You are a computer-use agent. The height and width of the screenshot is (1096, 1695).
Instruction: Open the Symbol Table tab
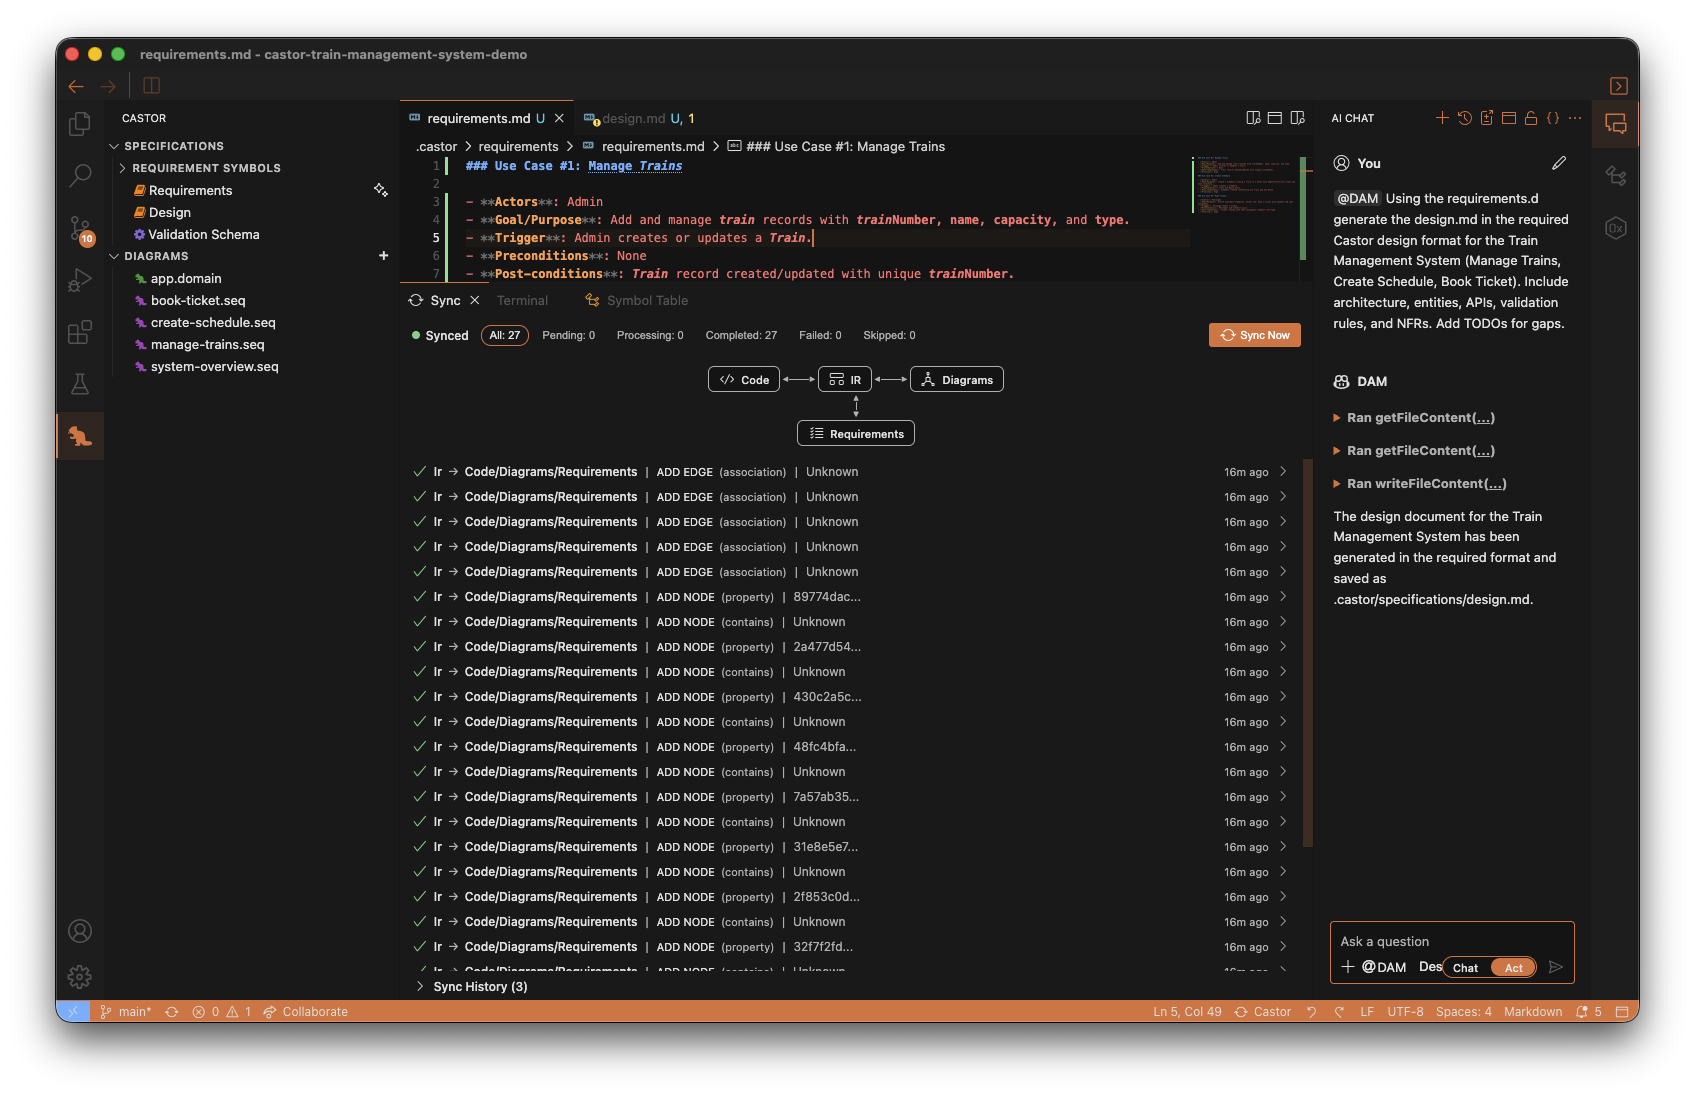[x=646, y=300]
